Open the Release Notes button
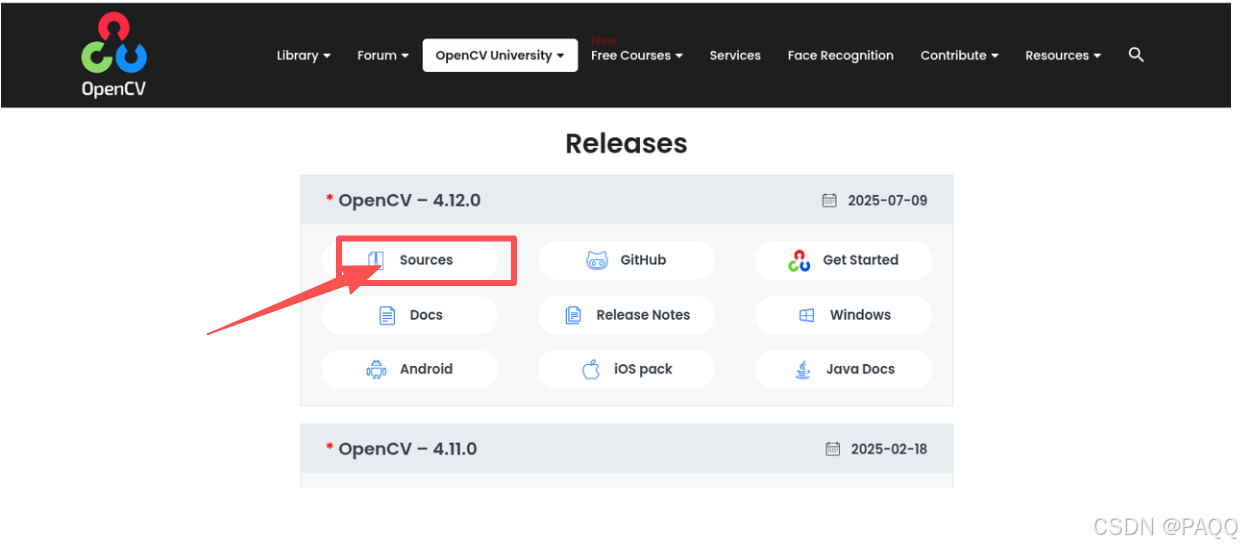 (x=626, y=315)
